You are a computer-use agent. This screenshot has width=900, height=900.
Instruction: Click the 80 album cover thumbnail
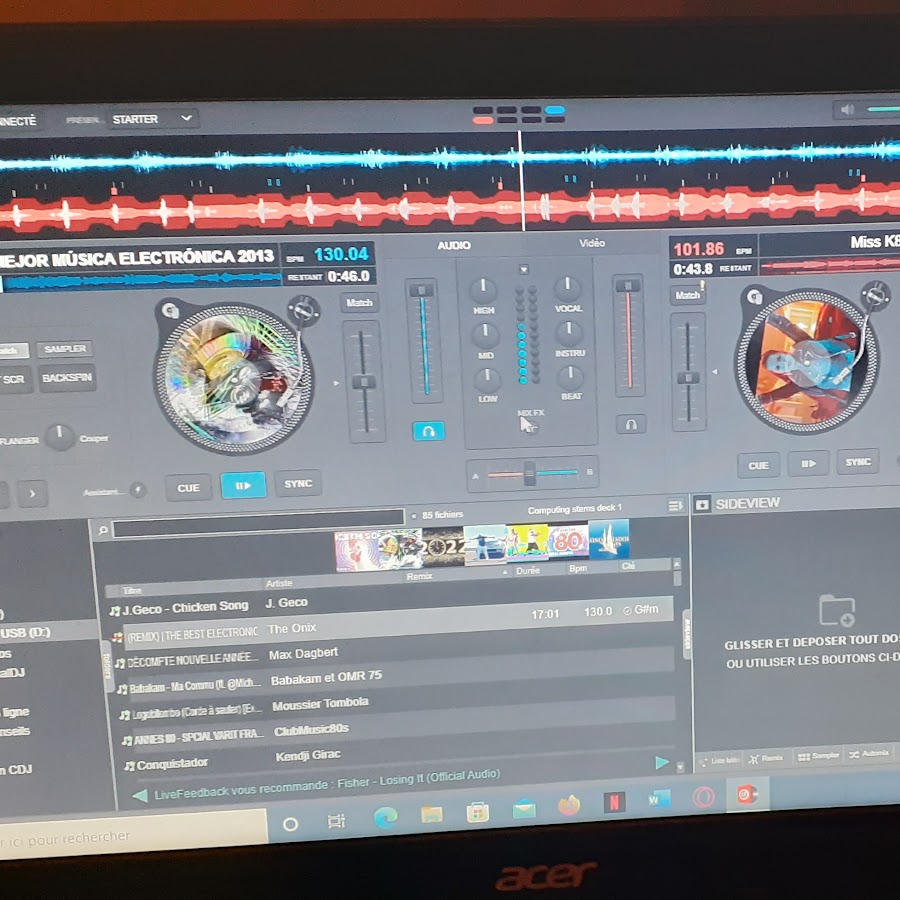click(568, 541)
